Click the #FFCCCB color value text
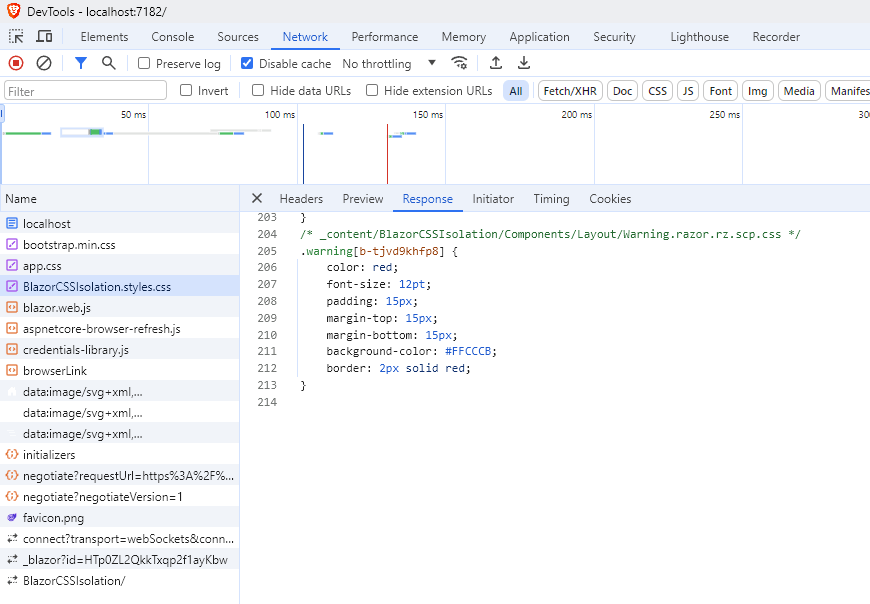This screenshot has height=604, width=870. 468,351
